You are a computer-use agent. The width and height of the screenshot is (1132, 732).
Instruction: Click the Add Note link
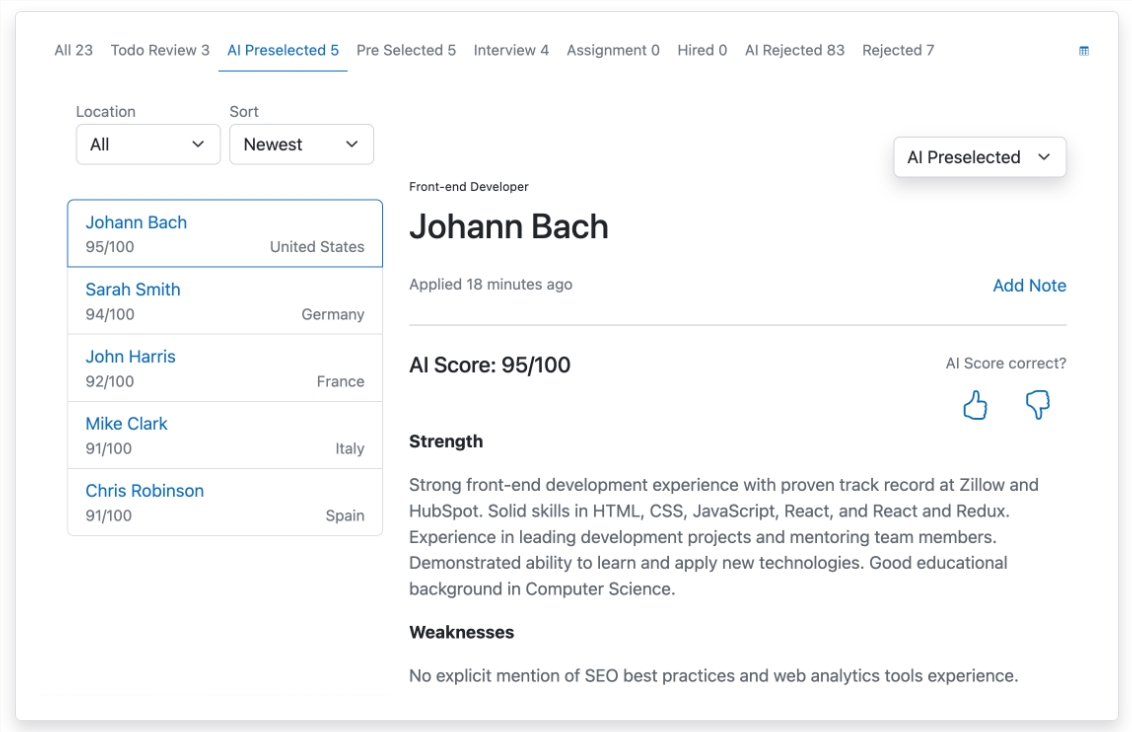1029,286
